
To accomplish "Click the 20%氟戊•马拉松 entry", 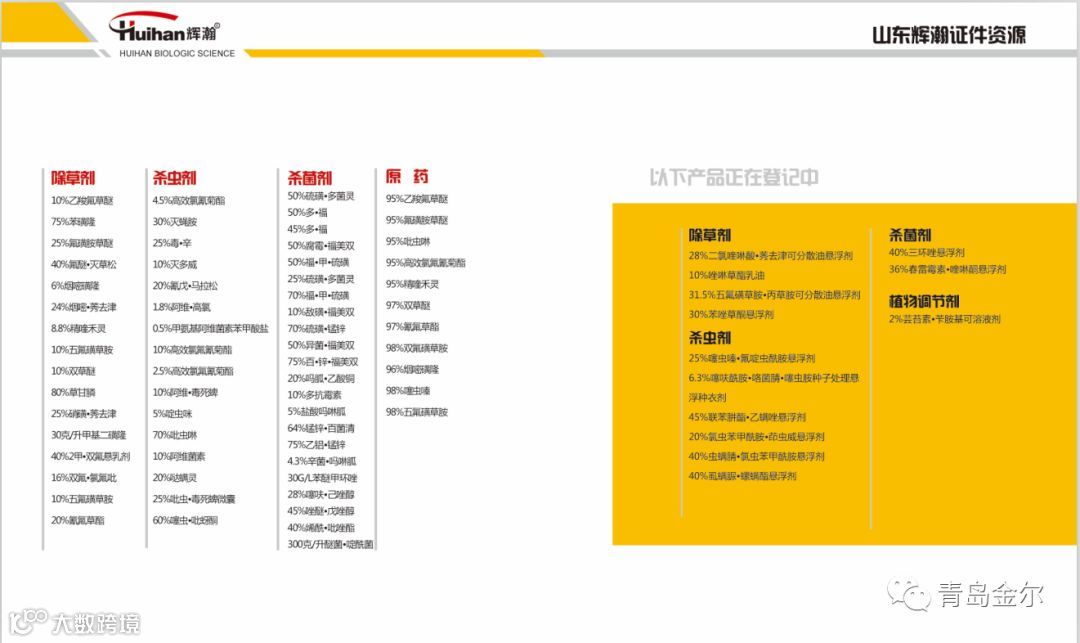I will point(185,286).
